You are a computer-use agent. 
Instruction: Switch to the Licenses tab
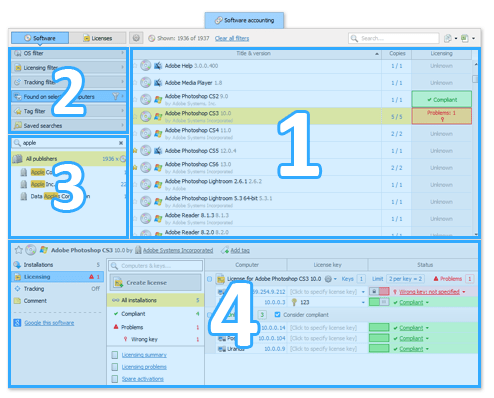pos(98,38)
